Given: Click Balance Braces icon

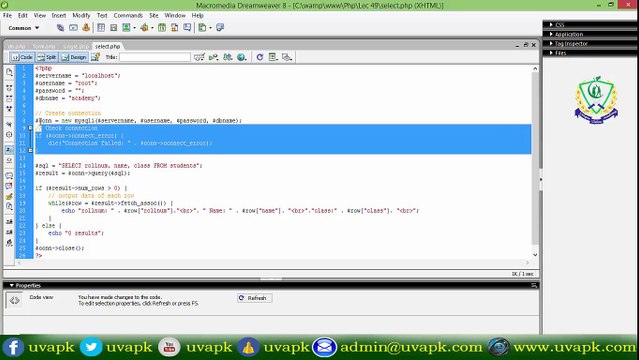Looking at the screenshot, I should point(9,135).
